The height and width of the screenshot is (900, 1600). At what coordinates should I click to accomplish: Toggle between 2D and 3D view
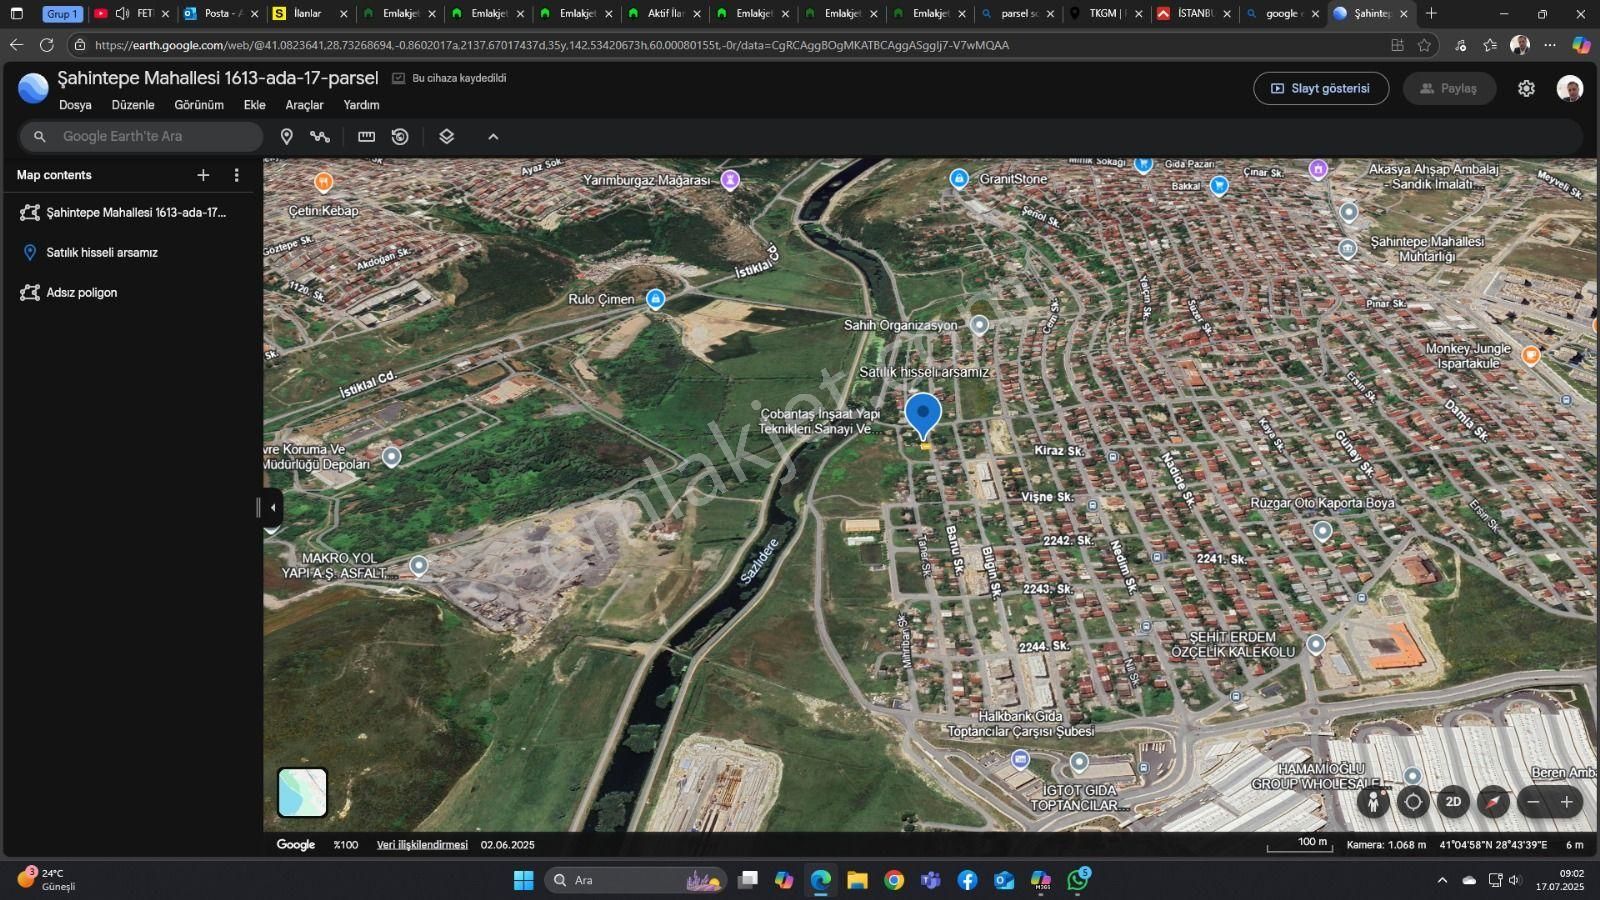[x=1453, y=802]
